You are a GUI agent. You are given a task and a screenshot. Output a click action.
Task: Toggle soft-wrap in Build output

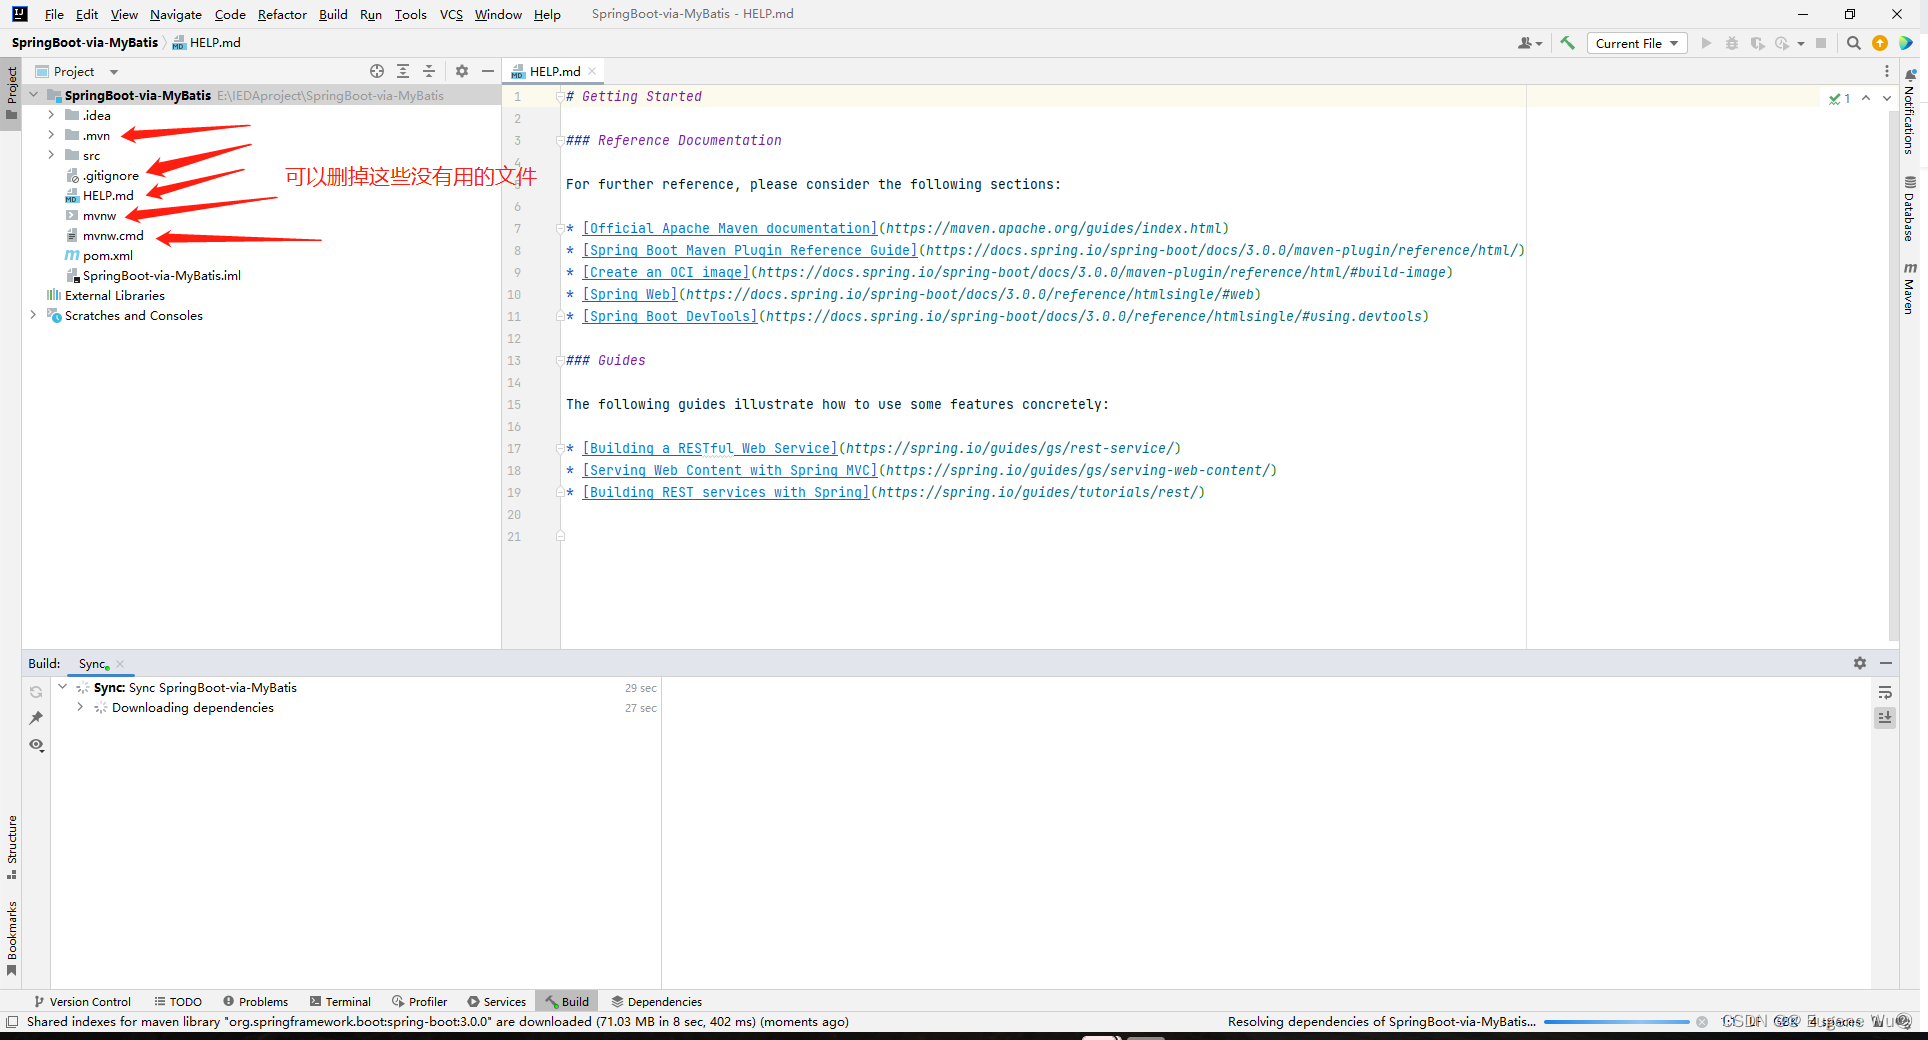1885,692
